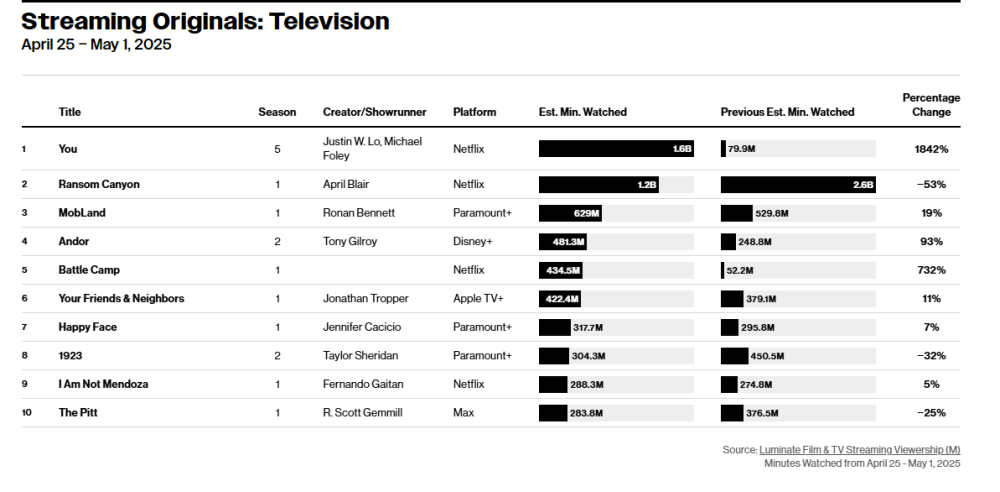This screenshot has height=492, width=1000.
Task: Click the 629M bar for MobLand
Action: tap(570, 213)
